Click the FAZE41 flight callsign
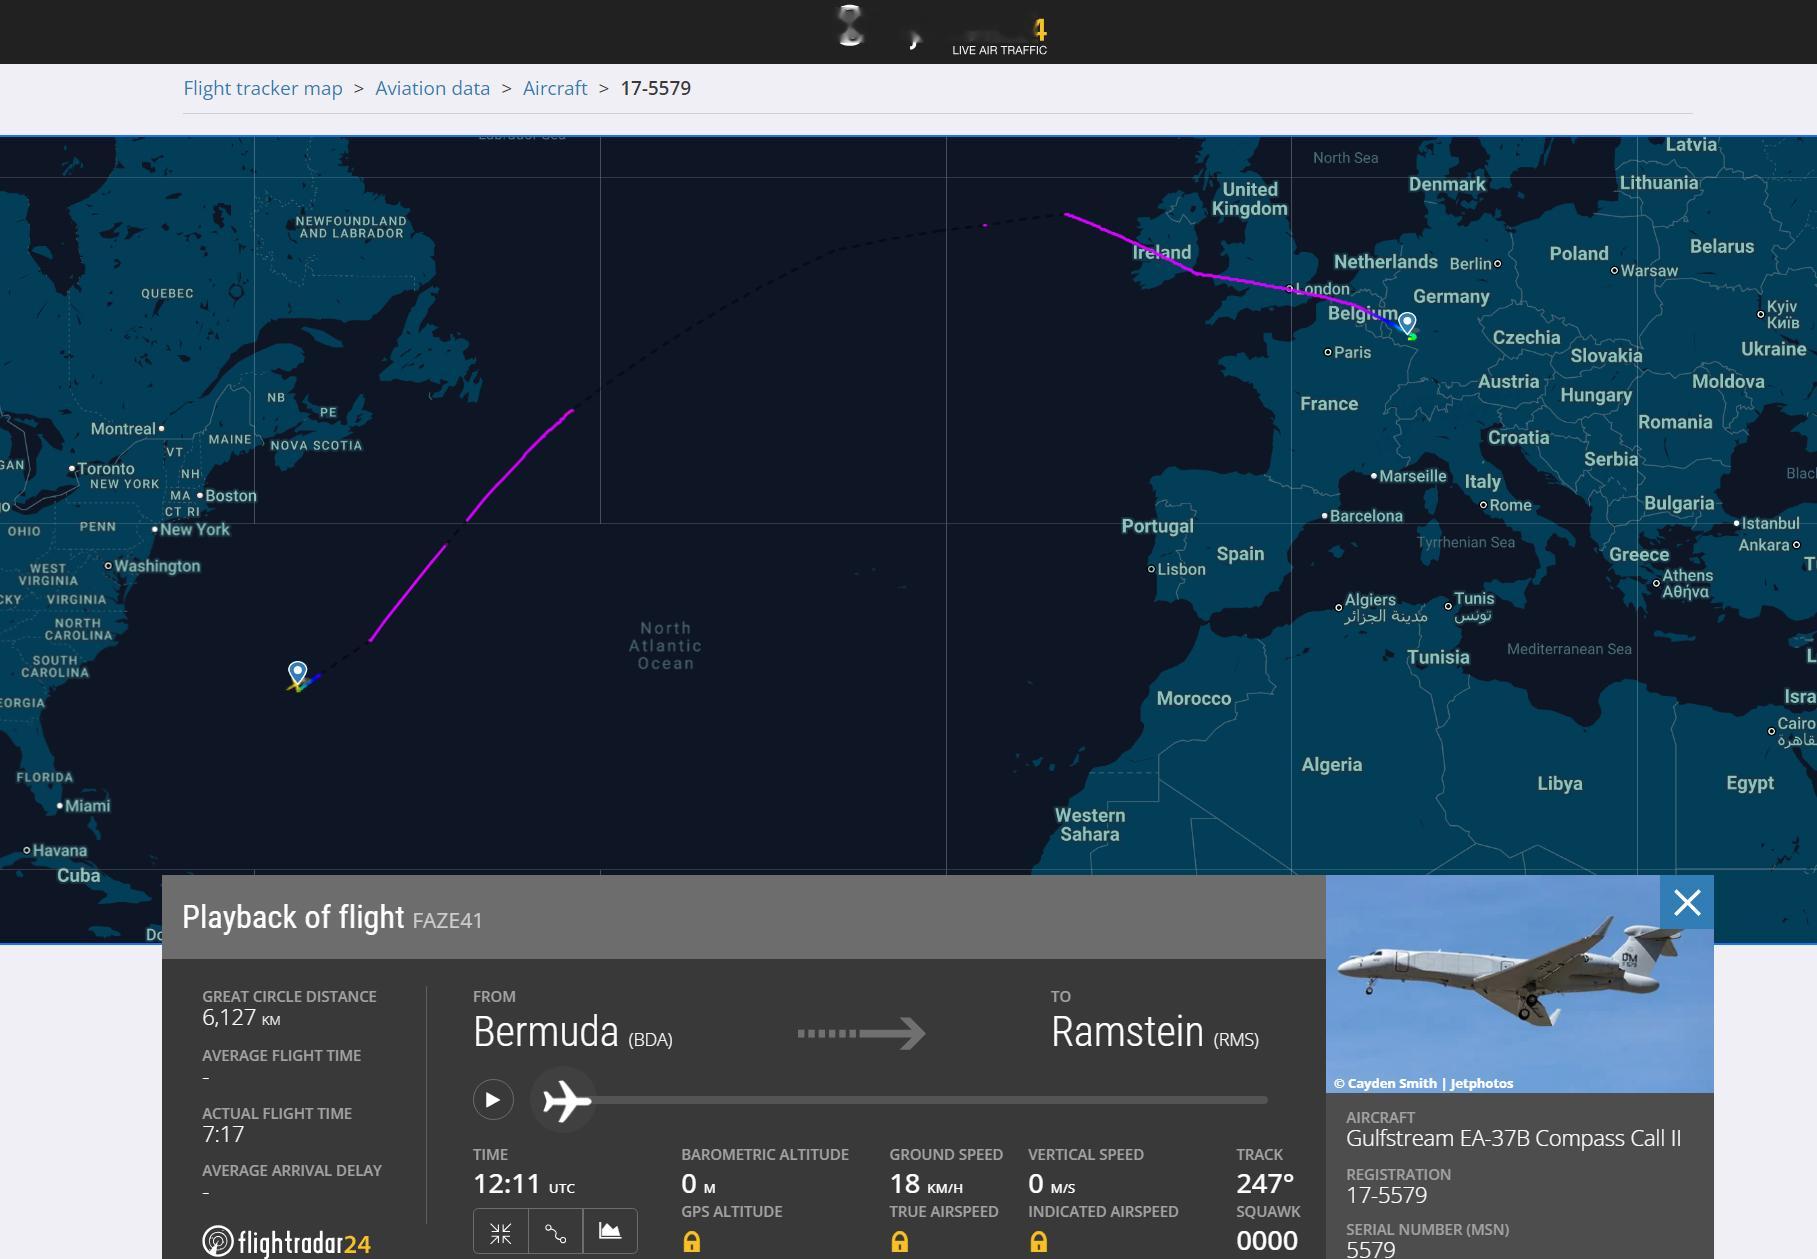Image resolution: width=1817 pixels, height=1259 pixels. point(448,920)
